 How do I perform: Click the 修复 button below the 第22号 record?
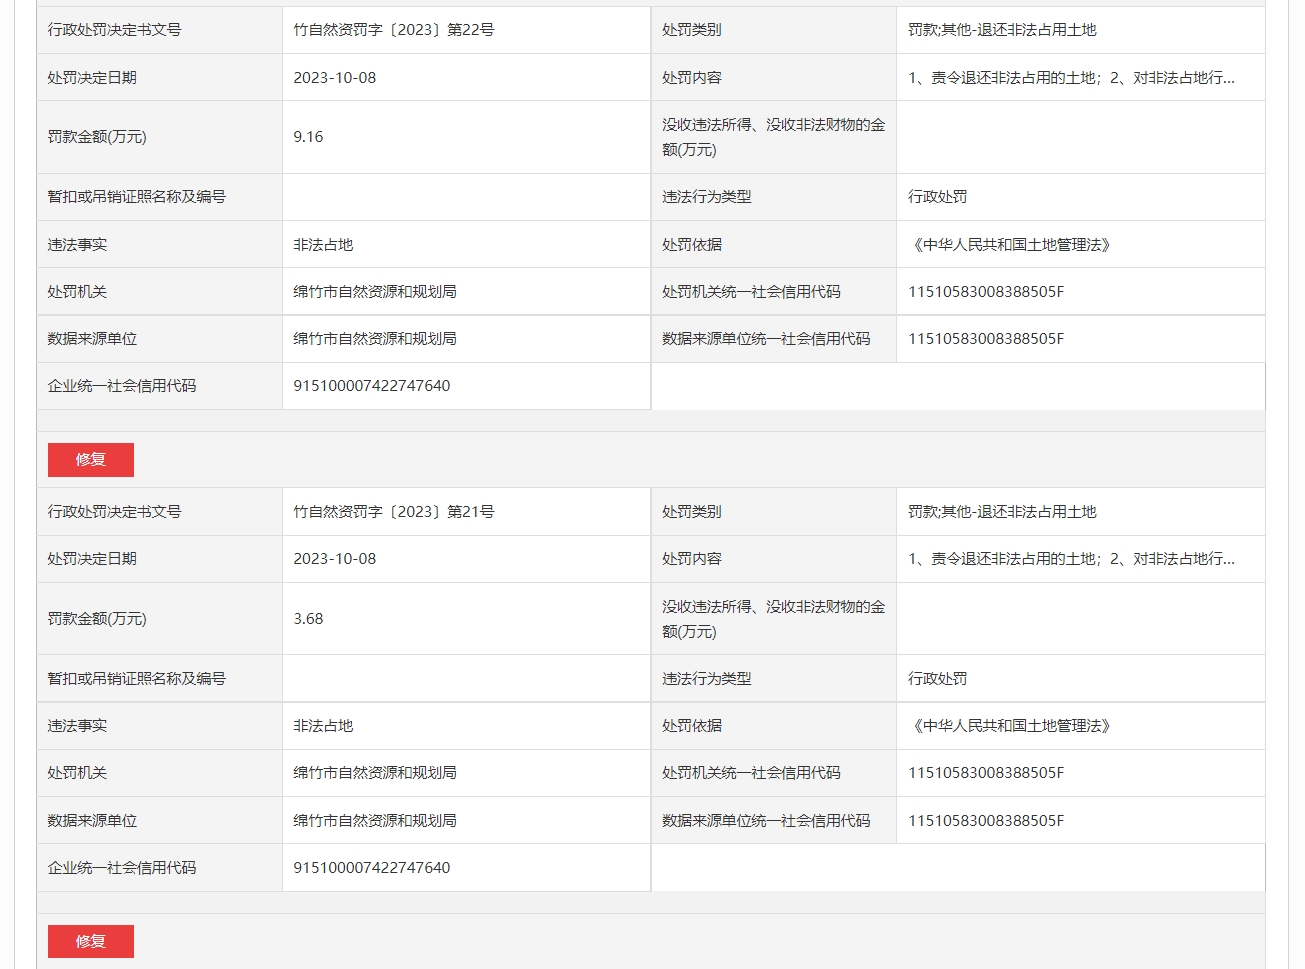tap(90, 460)
